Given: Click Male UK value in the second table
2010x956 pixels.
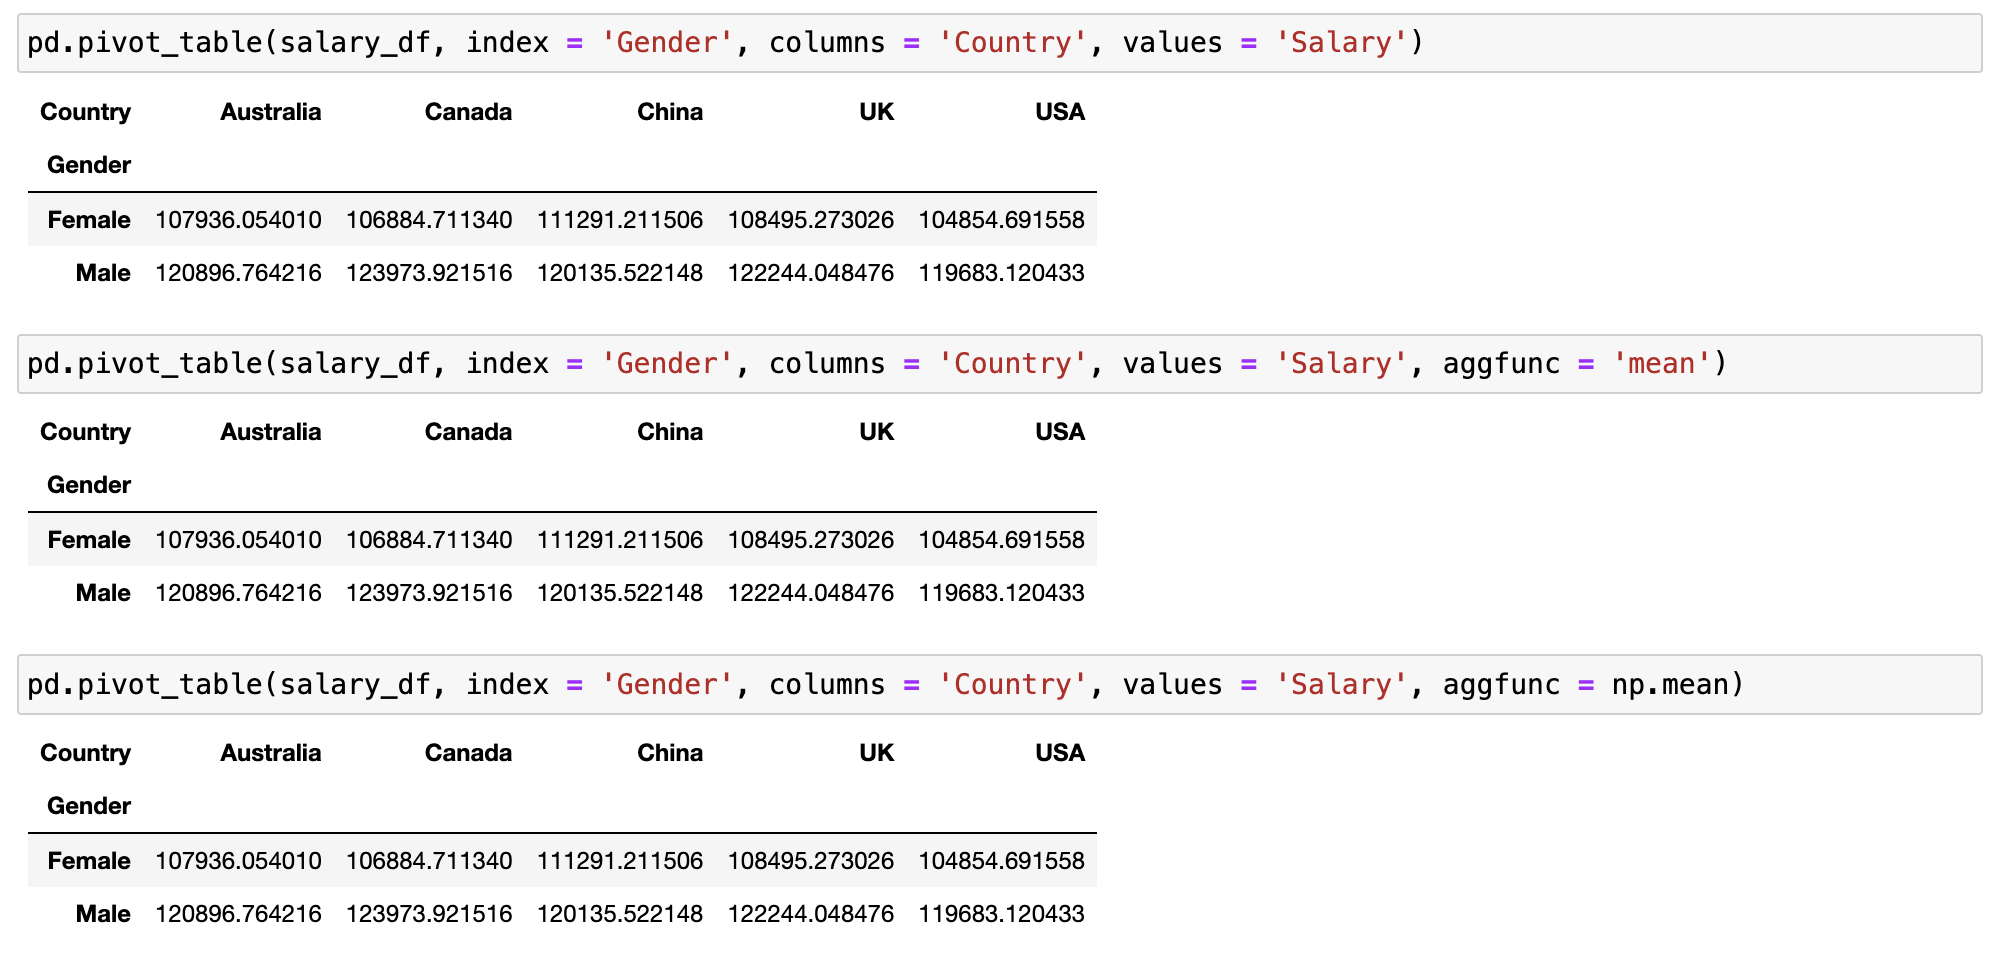Looking at the screenshot, I should (x=811, y=593).
